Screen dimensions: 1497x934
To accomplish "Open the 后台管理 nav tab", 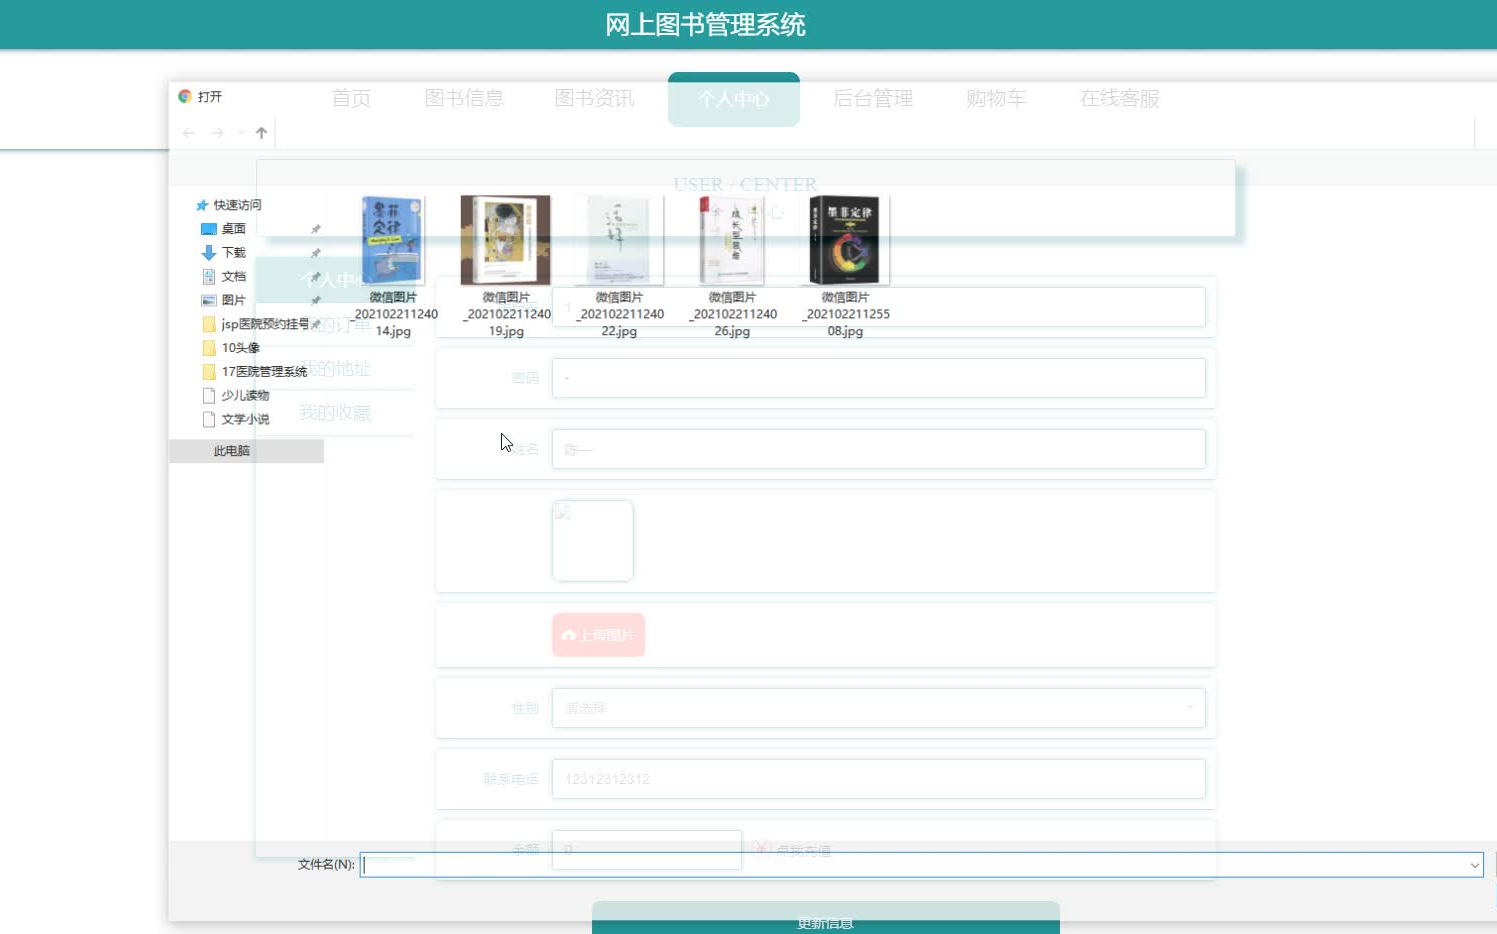I will [873, 98].
